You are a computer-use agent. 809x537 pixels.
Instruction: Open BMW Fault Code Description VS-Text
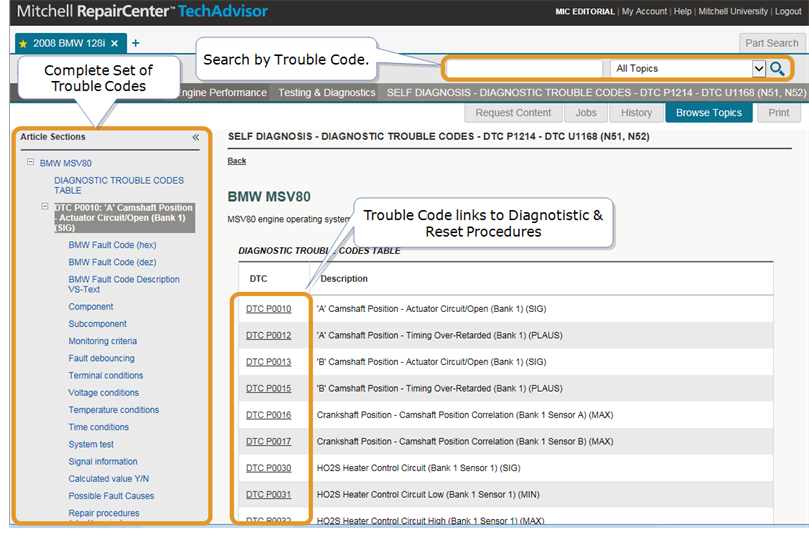click(124, 284)
